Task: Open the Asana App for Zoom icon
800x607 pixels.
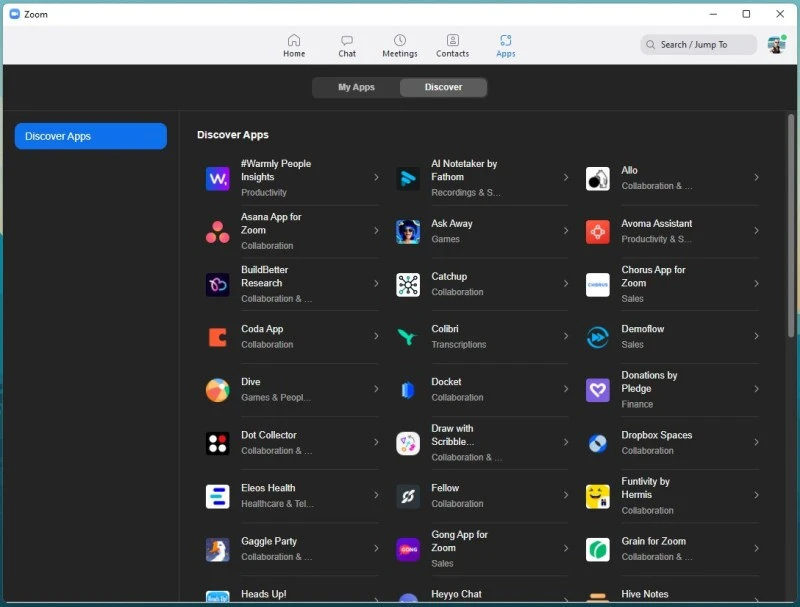Action: tap(217, 232)
